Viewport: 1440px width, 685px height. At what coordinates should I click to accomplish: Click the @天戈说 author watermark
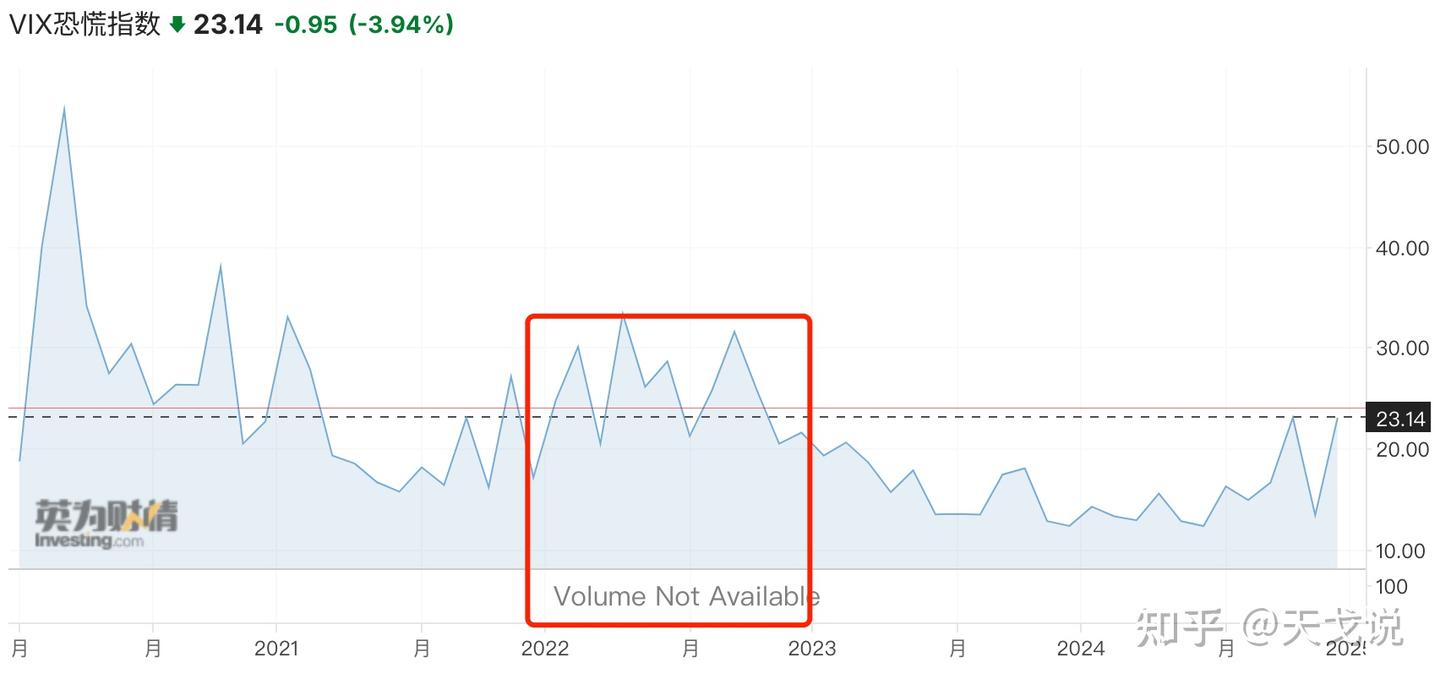[1323, 628]
